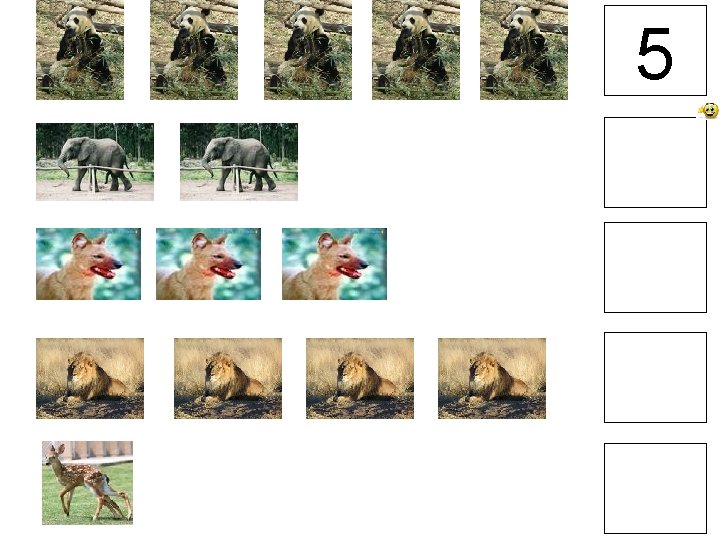Click the first wild dog picture

click(x=89, y=264)
